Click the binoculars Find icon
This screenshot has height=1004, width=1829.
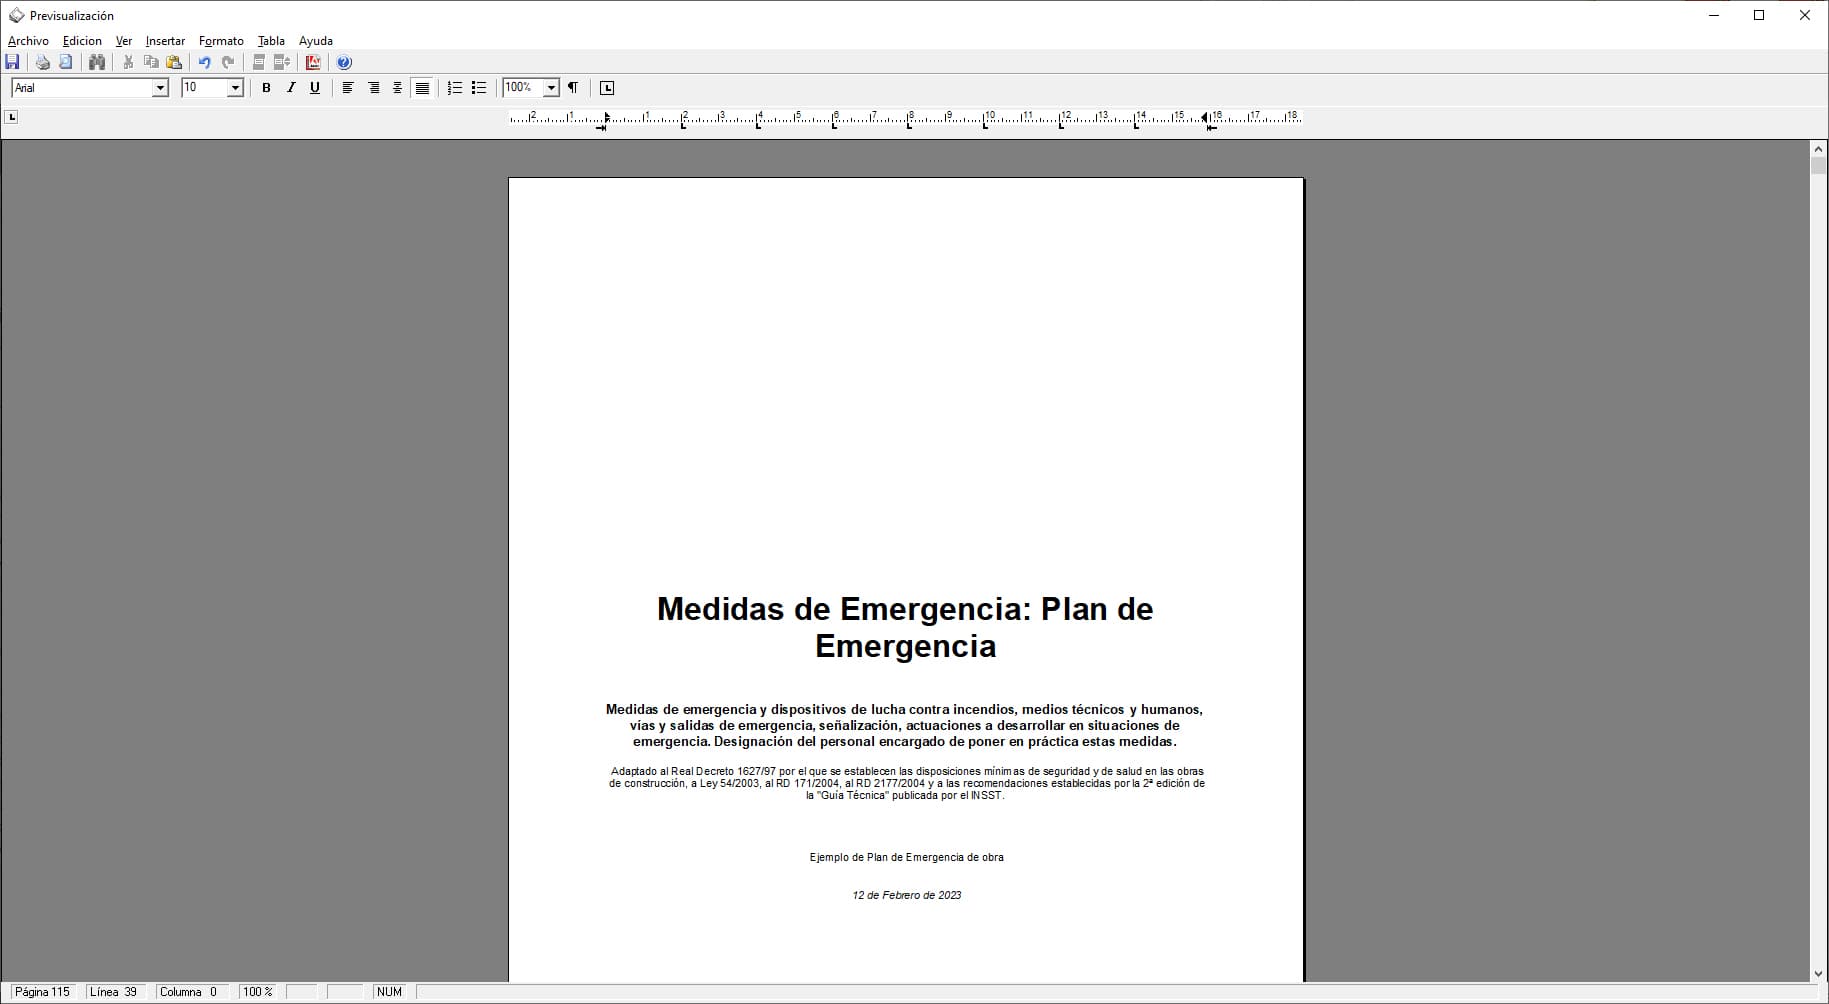tap(97, 62)
